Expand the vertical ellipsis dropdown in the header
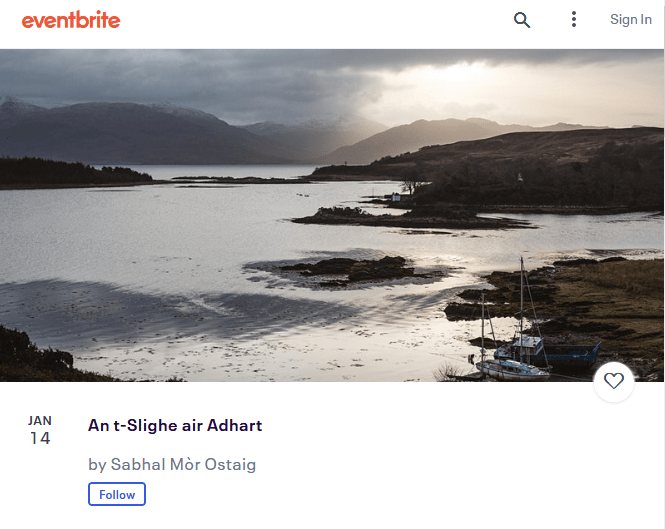This screenshot has height=529, width=665. (x=573, y=20)
